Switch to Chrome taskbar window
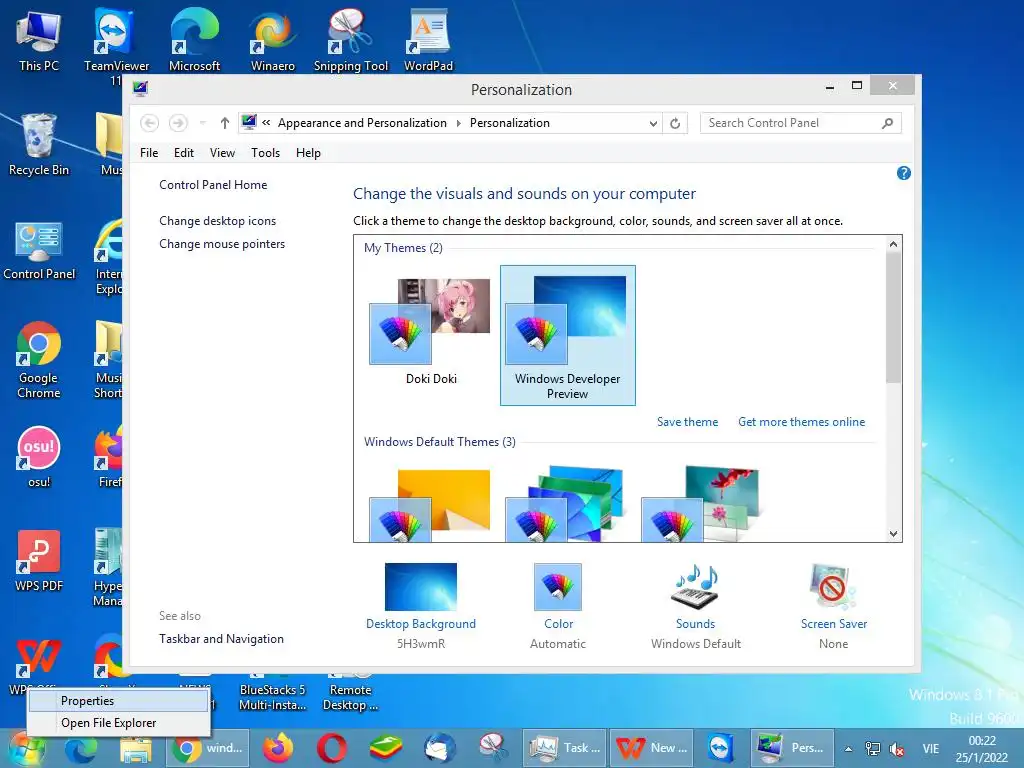 [207, 748]
